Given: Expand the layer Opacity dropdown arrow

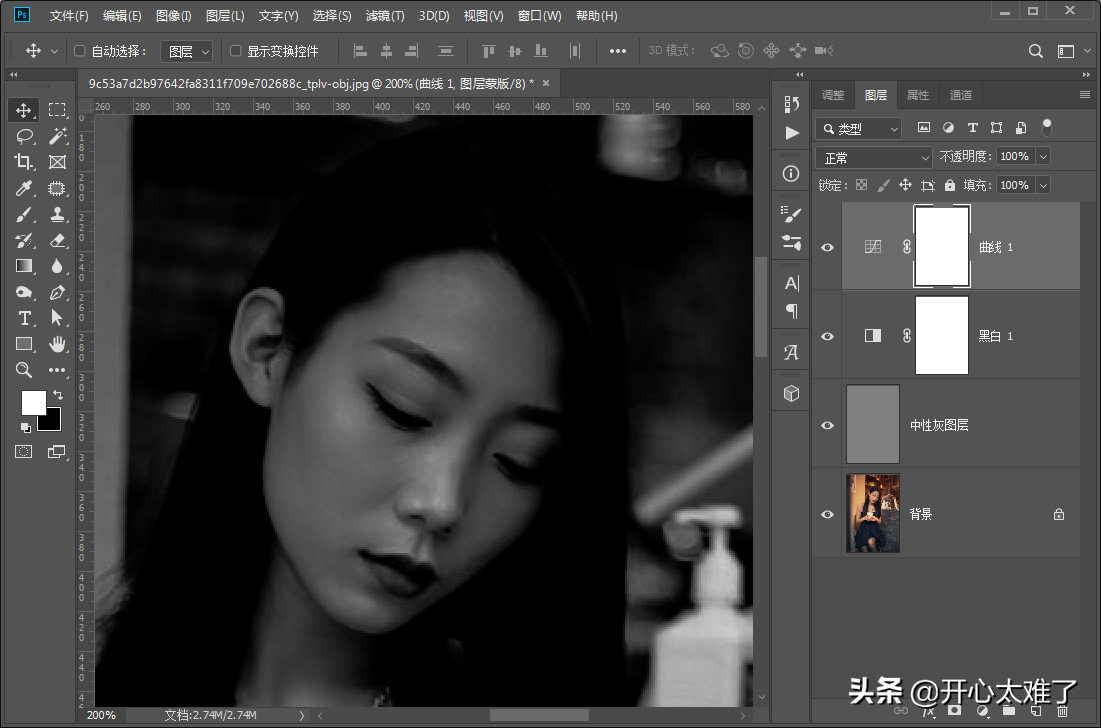Looking at the screenshot, I should point(1043,157).
